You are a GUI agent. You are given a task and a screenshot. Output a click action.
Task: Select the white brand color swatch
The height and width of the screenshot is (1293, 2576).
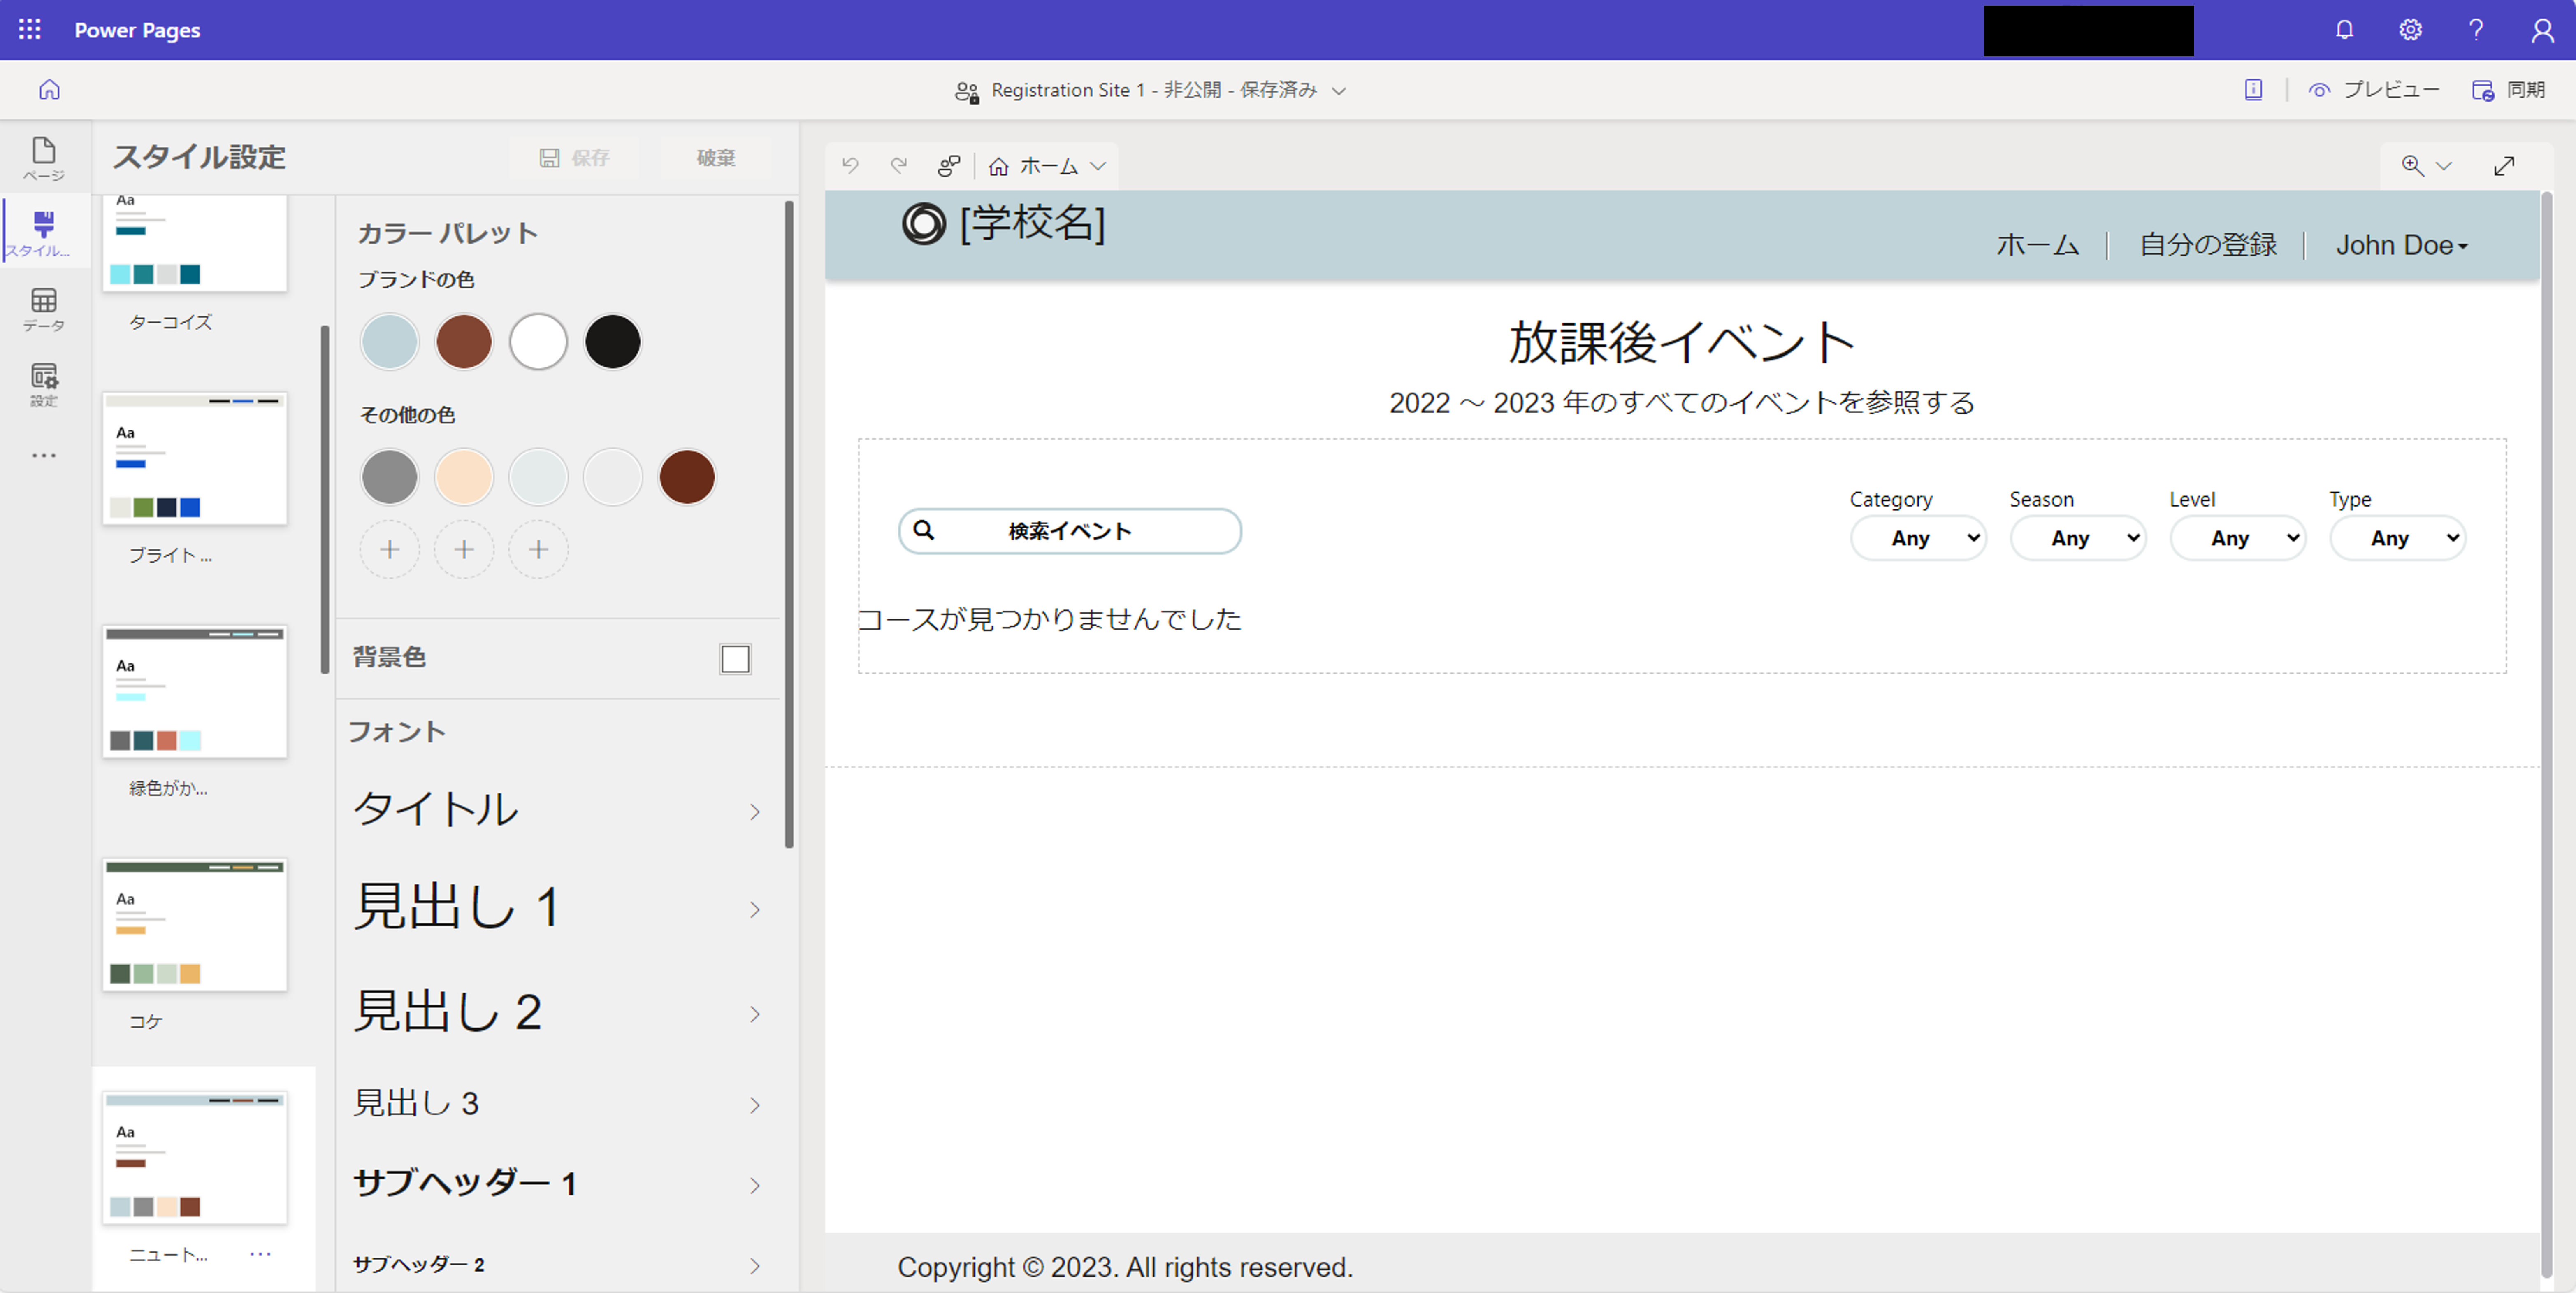[x=538, y=342]
